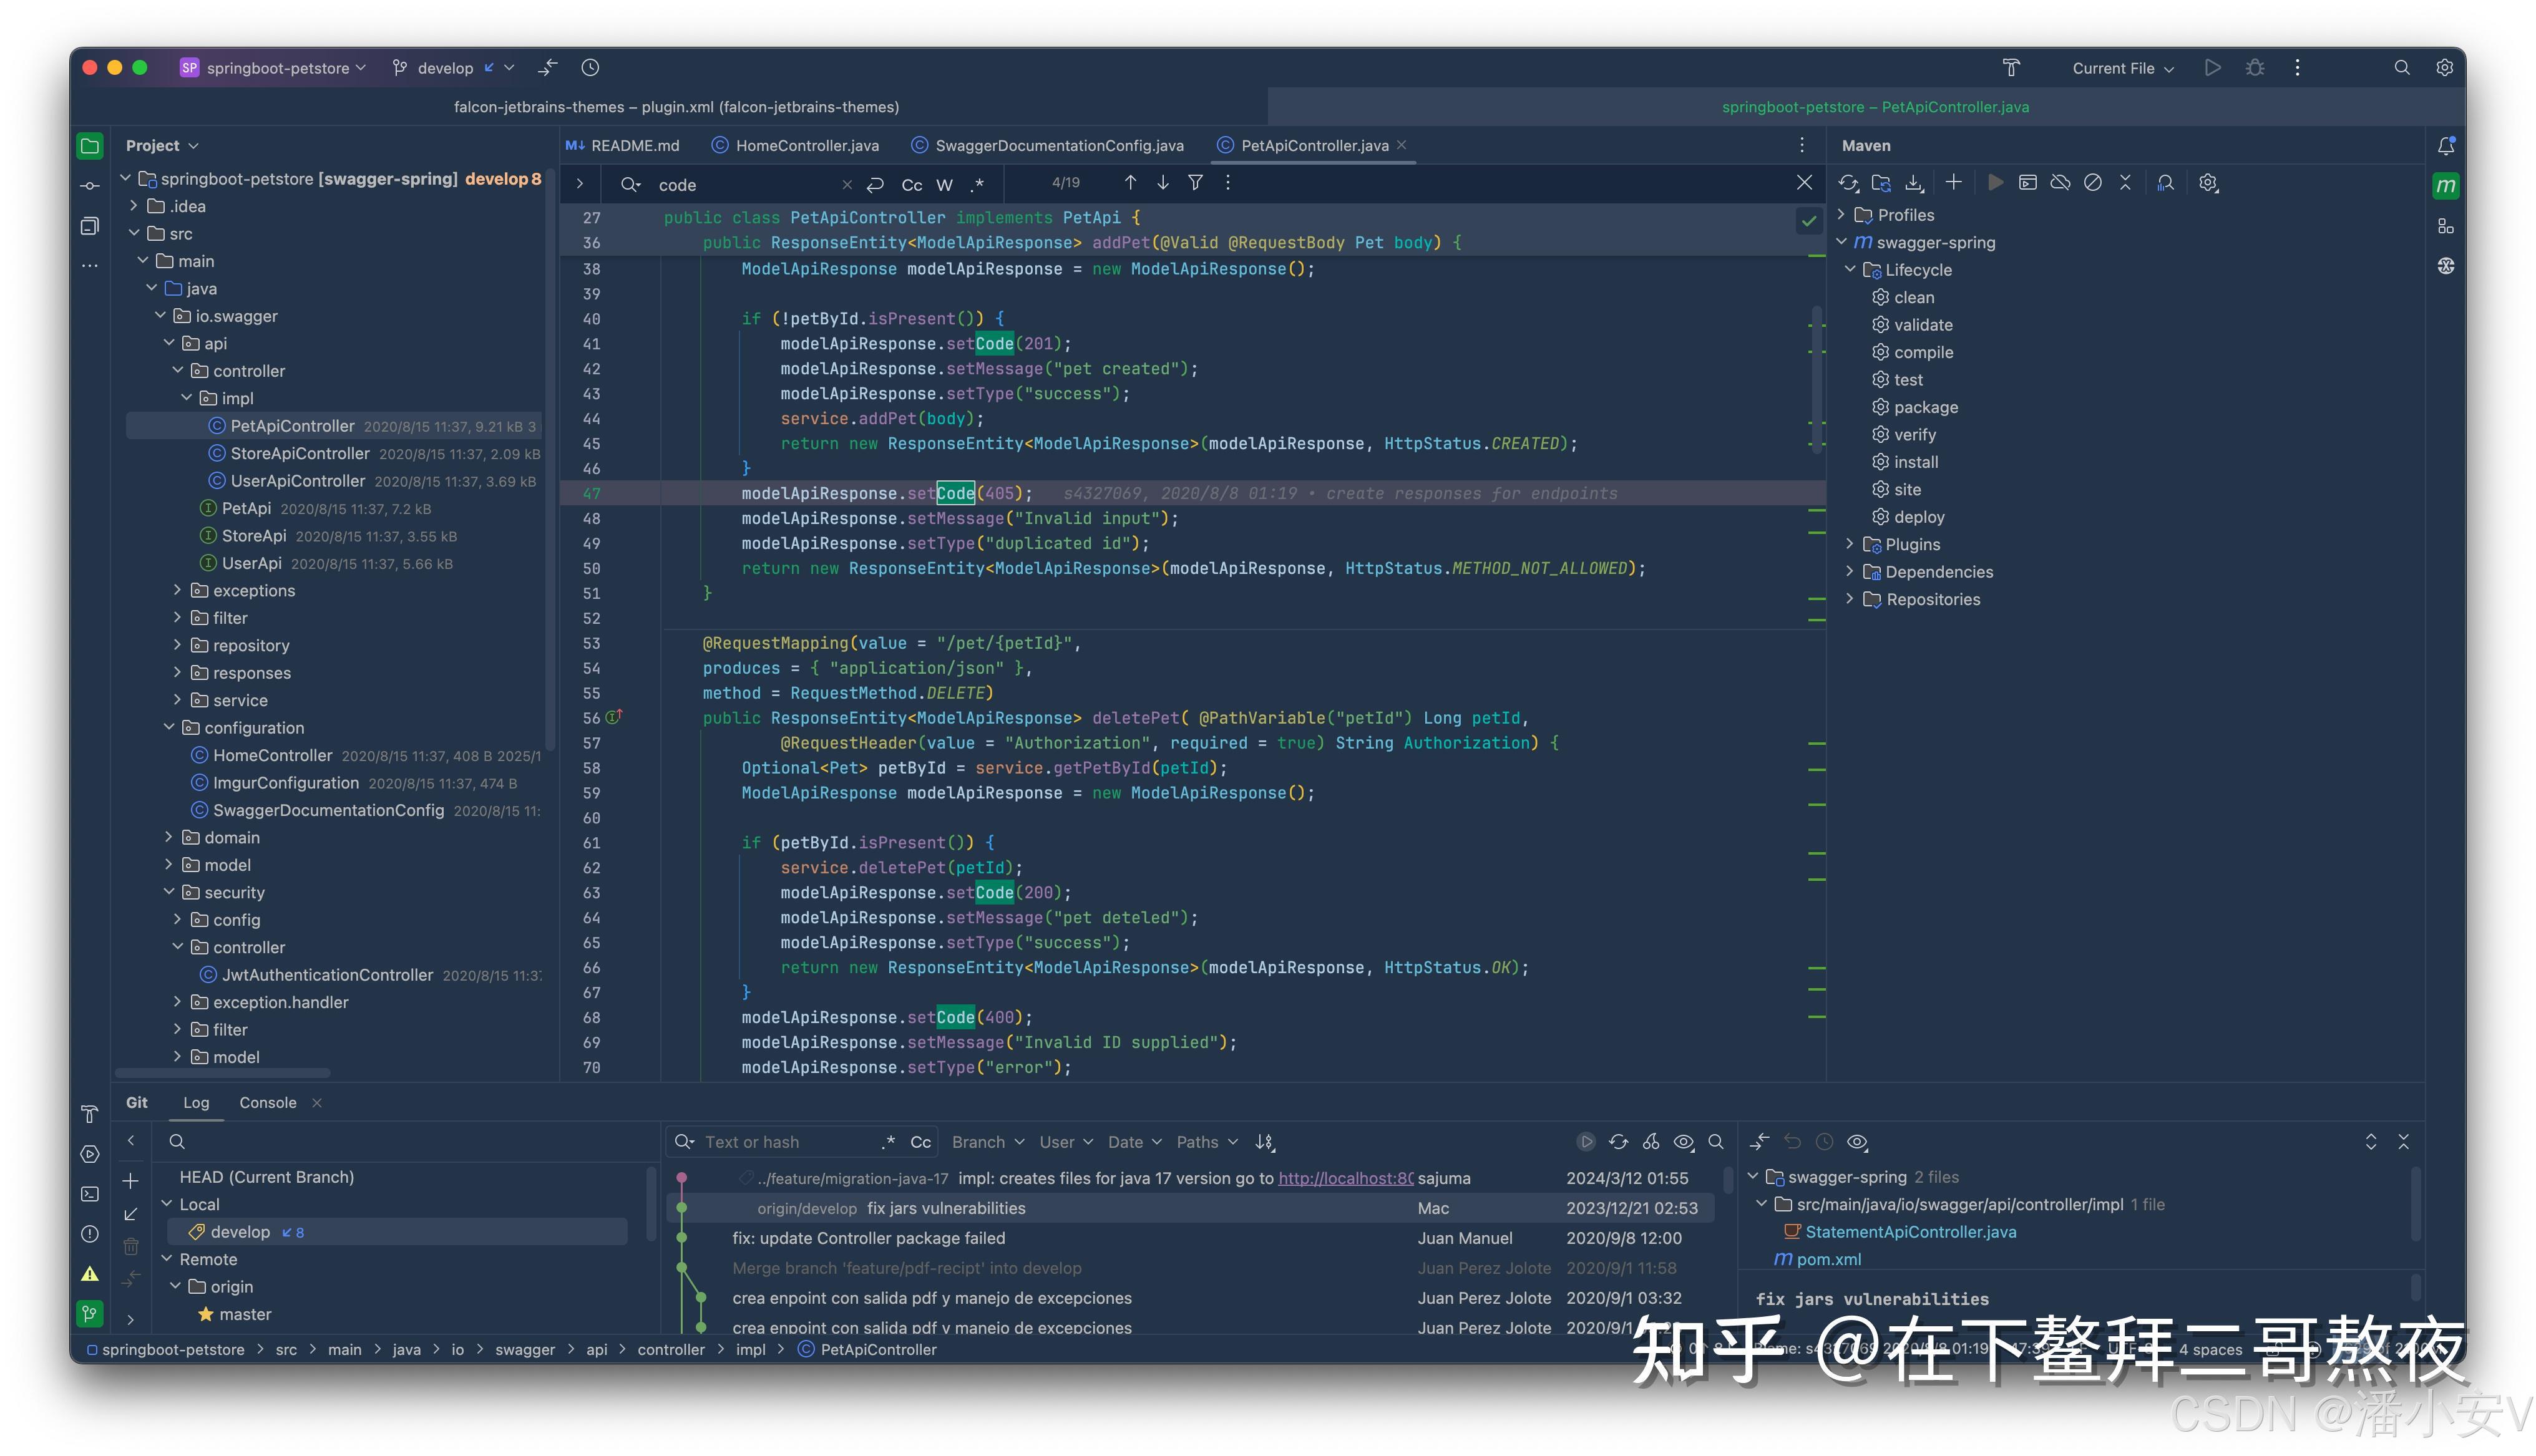Collapse the configuration package folder
Screen dimensions: 2536x1456
[x=169, y=727]
